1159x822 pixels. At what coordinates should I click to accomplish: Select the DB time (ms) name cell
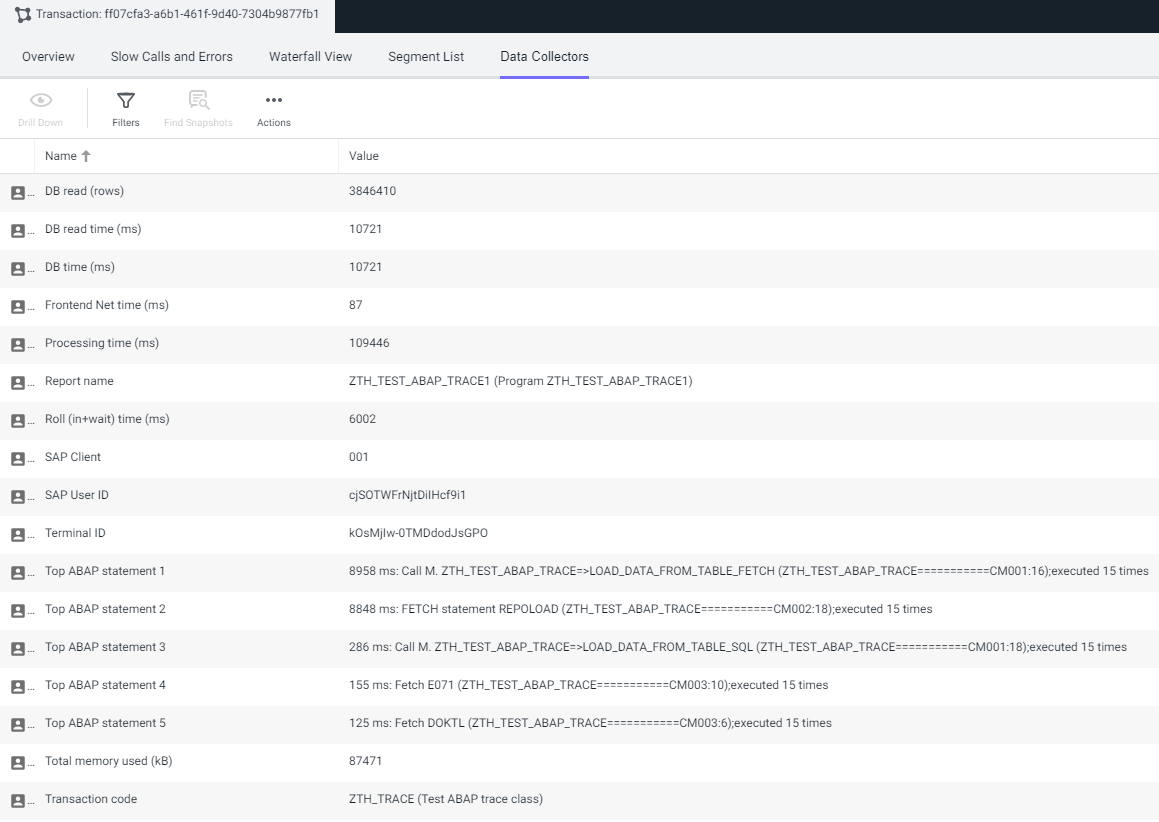pyautogui.click(x=80, y=267)
